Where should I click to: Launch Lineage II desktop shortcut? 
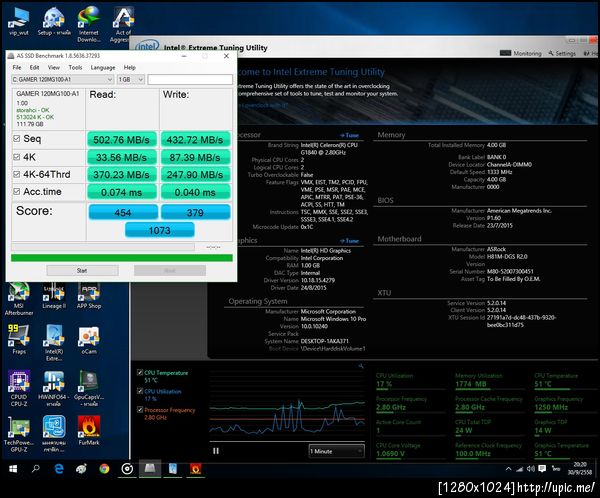(54, 296)
